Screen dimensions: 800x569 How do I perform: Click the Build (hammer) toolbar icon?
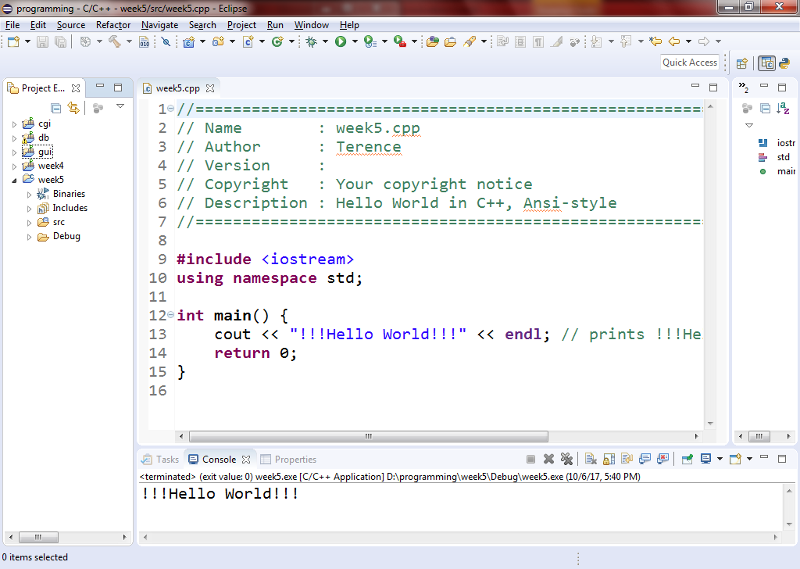[115, 42]
